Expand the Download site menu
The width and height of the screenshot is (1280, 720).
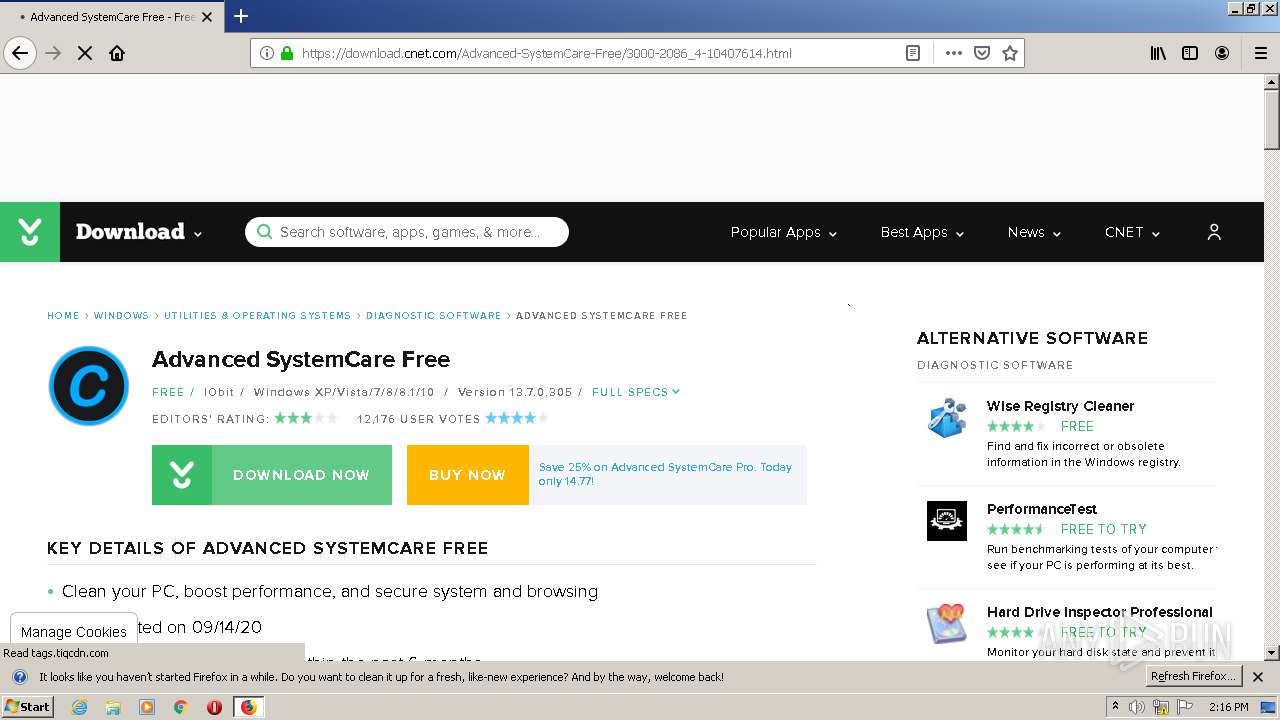pyautogui.click(x=139, y=232)
